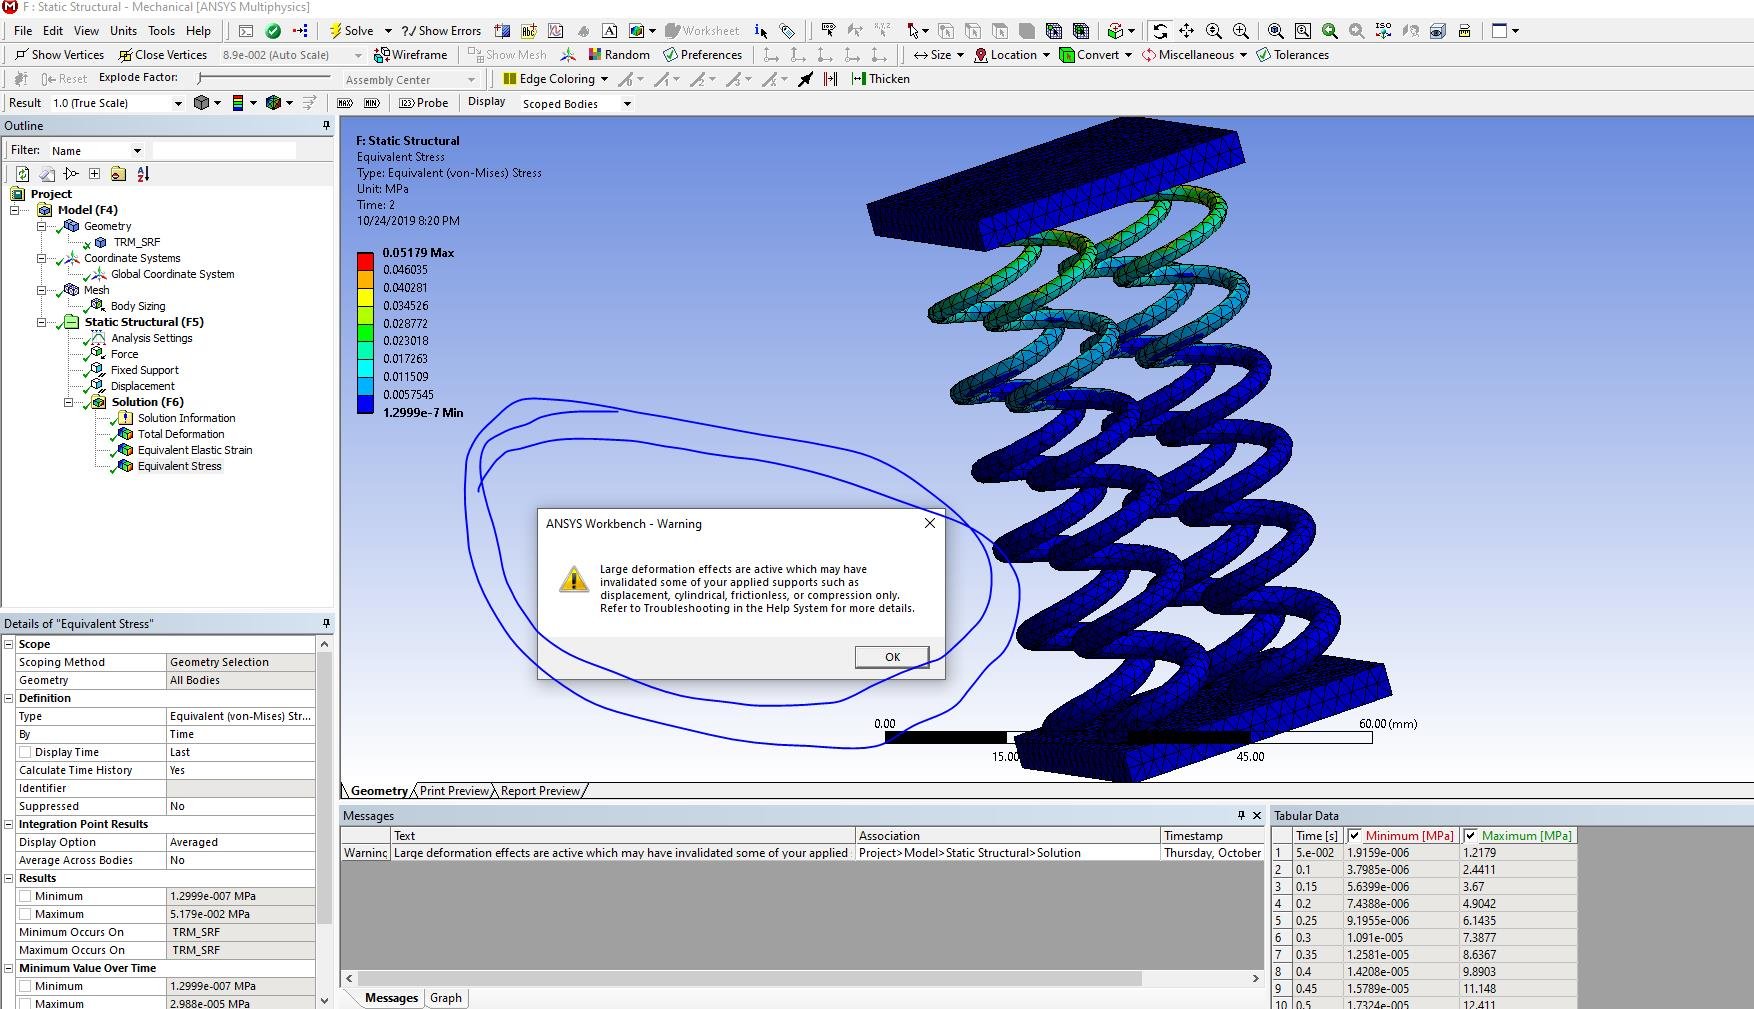
Task: Switch to the Report Preview tab
Action: pyautogui.click(x=540, y=791)
